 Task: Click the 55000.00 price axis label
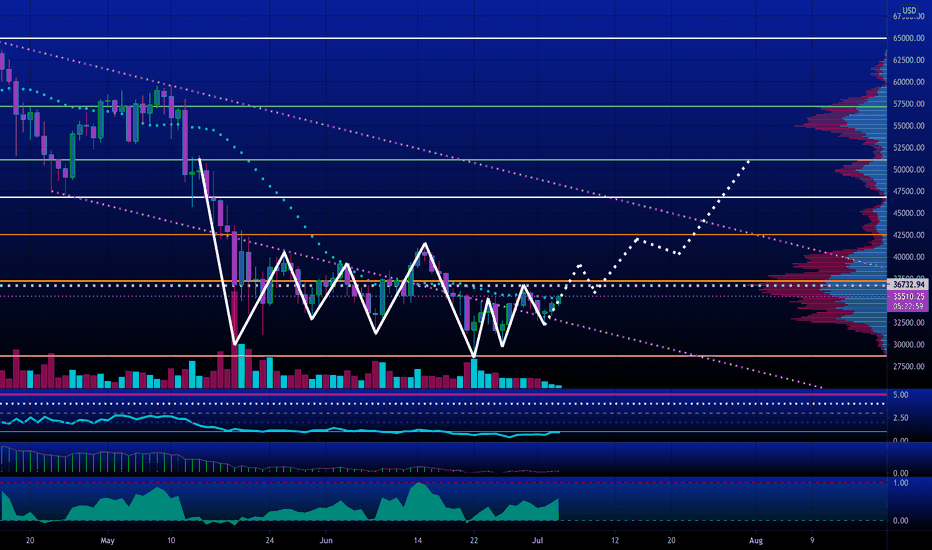(x=909, y=126)
